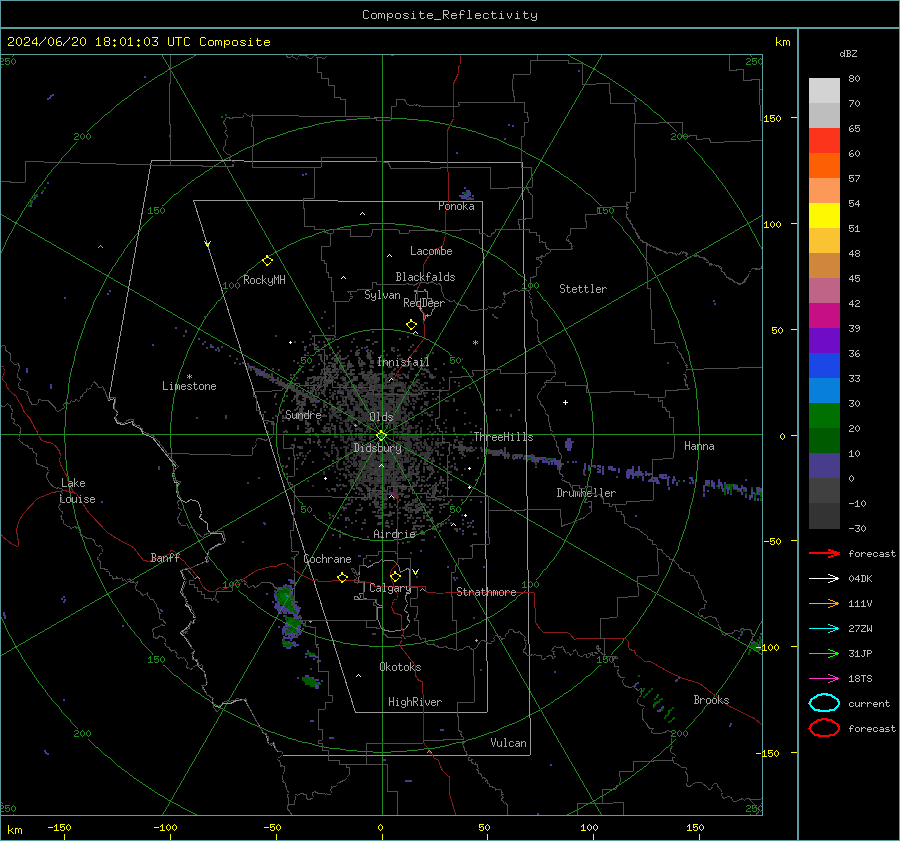Select the red 65 dBZ color swatch
The height and width of the screenshot is (841, 900).
tap(824, 140)
